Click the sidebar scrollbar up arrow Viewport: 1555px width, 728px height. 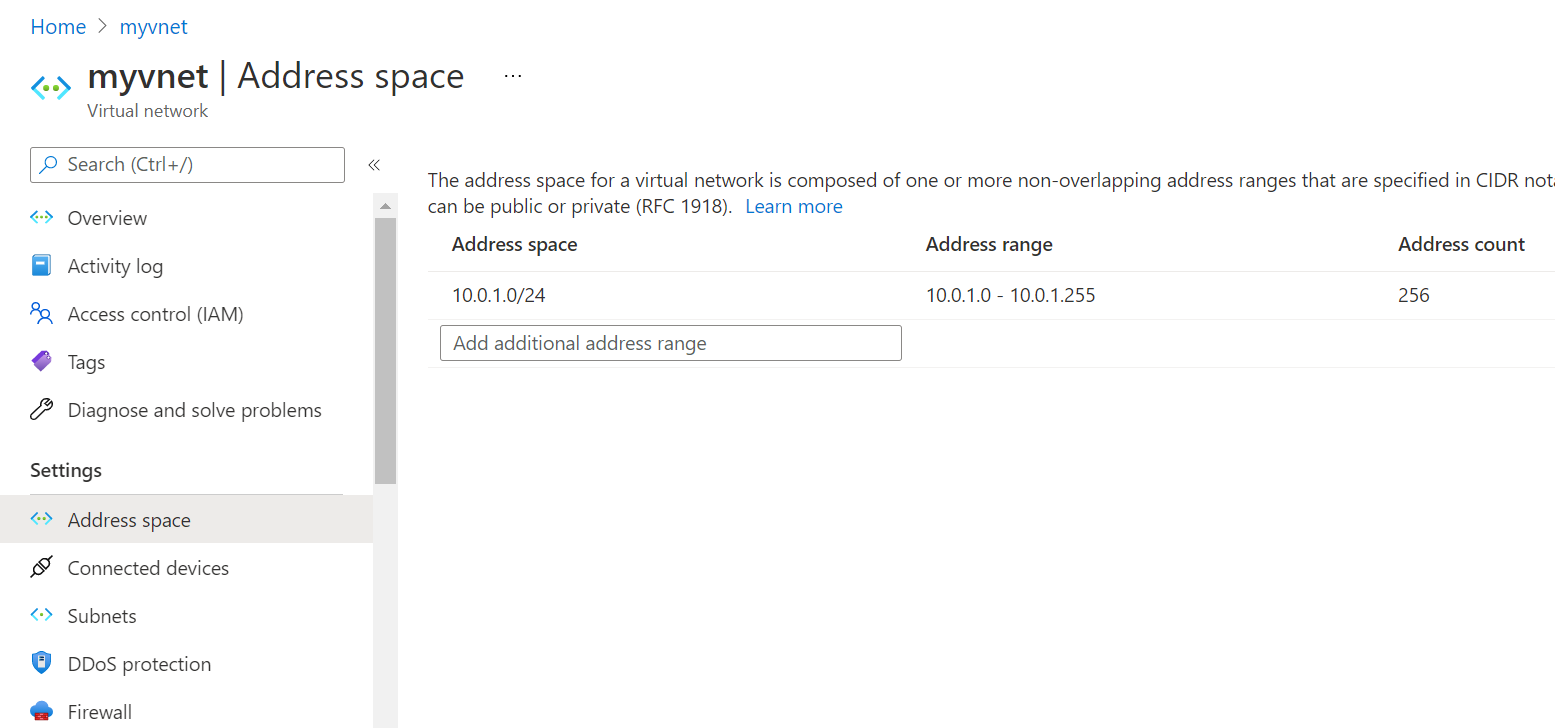[x=385, y=205]
